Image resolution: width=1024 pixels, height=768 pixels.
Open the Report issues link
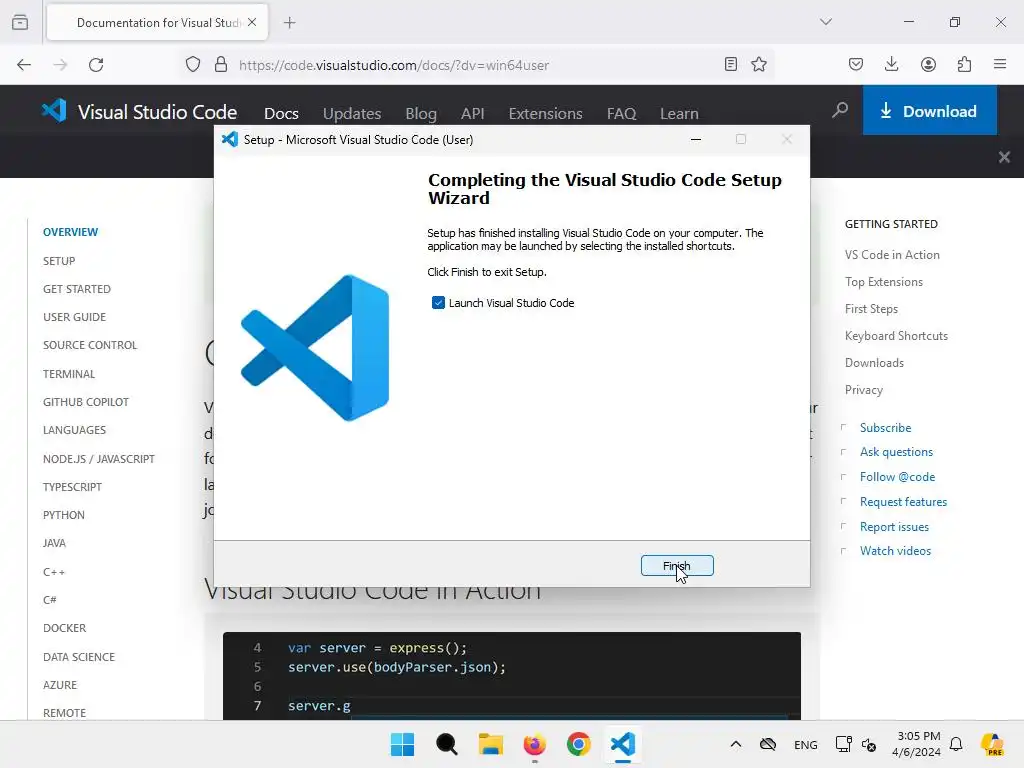(894, 526)
